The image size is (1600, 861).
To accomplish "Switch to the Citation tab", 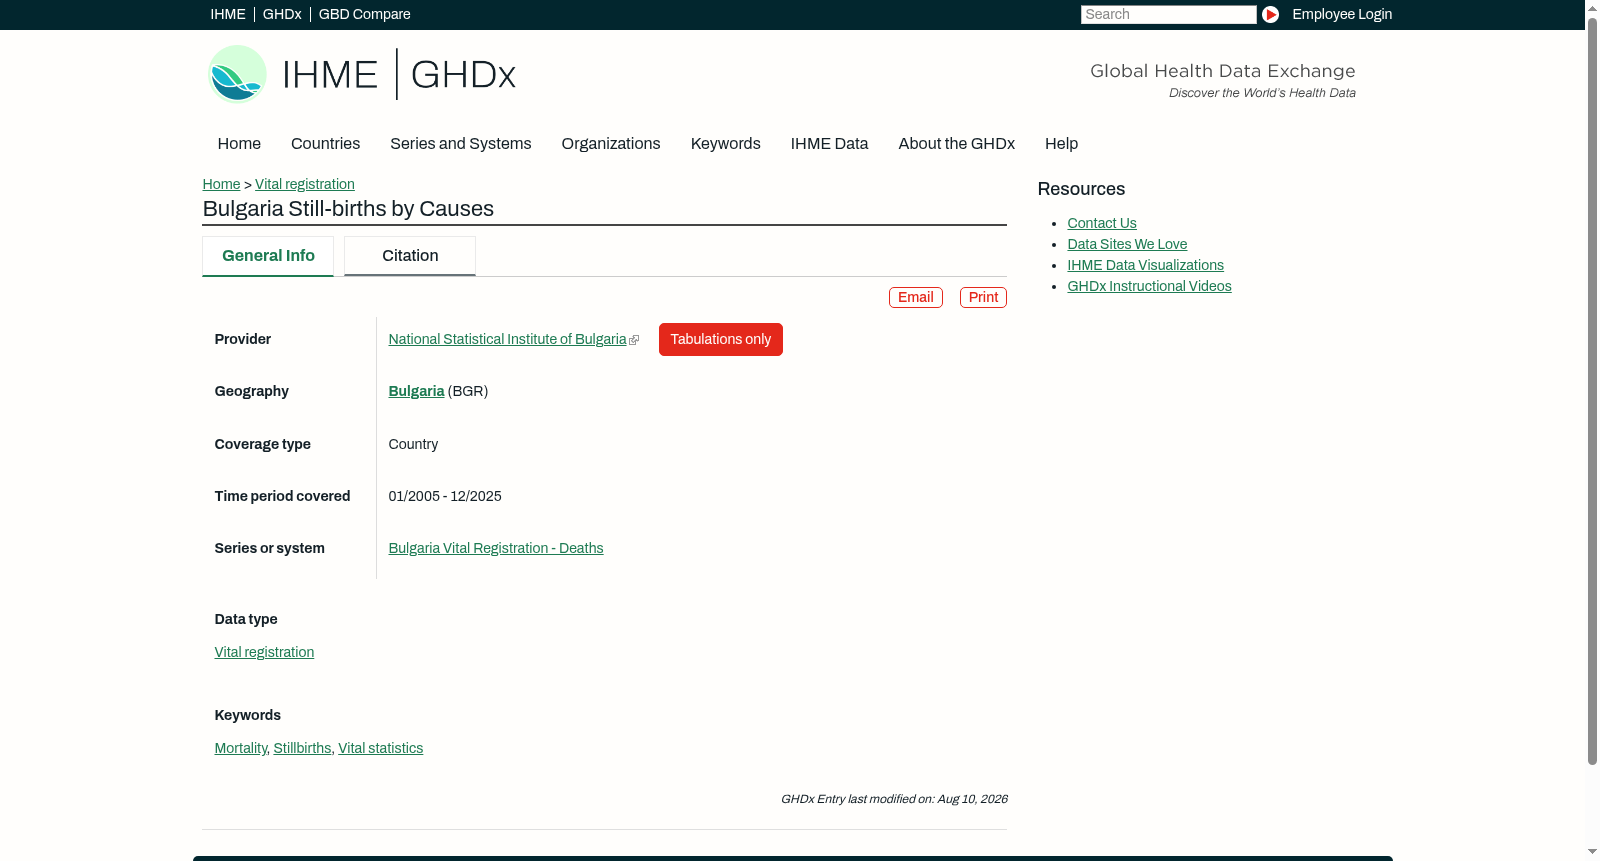I will click(x=410, y=256).
